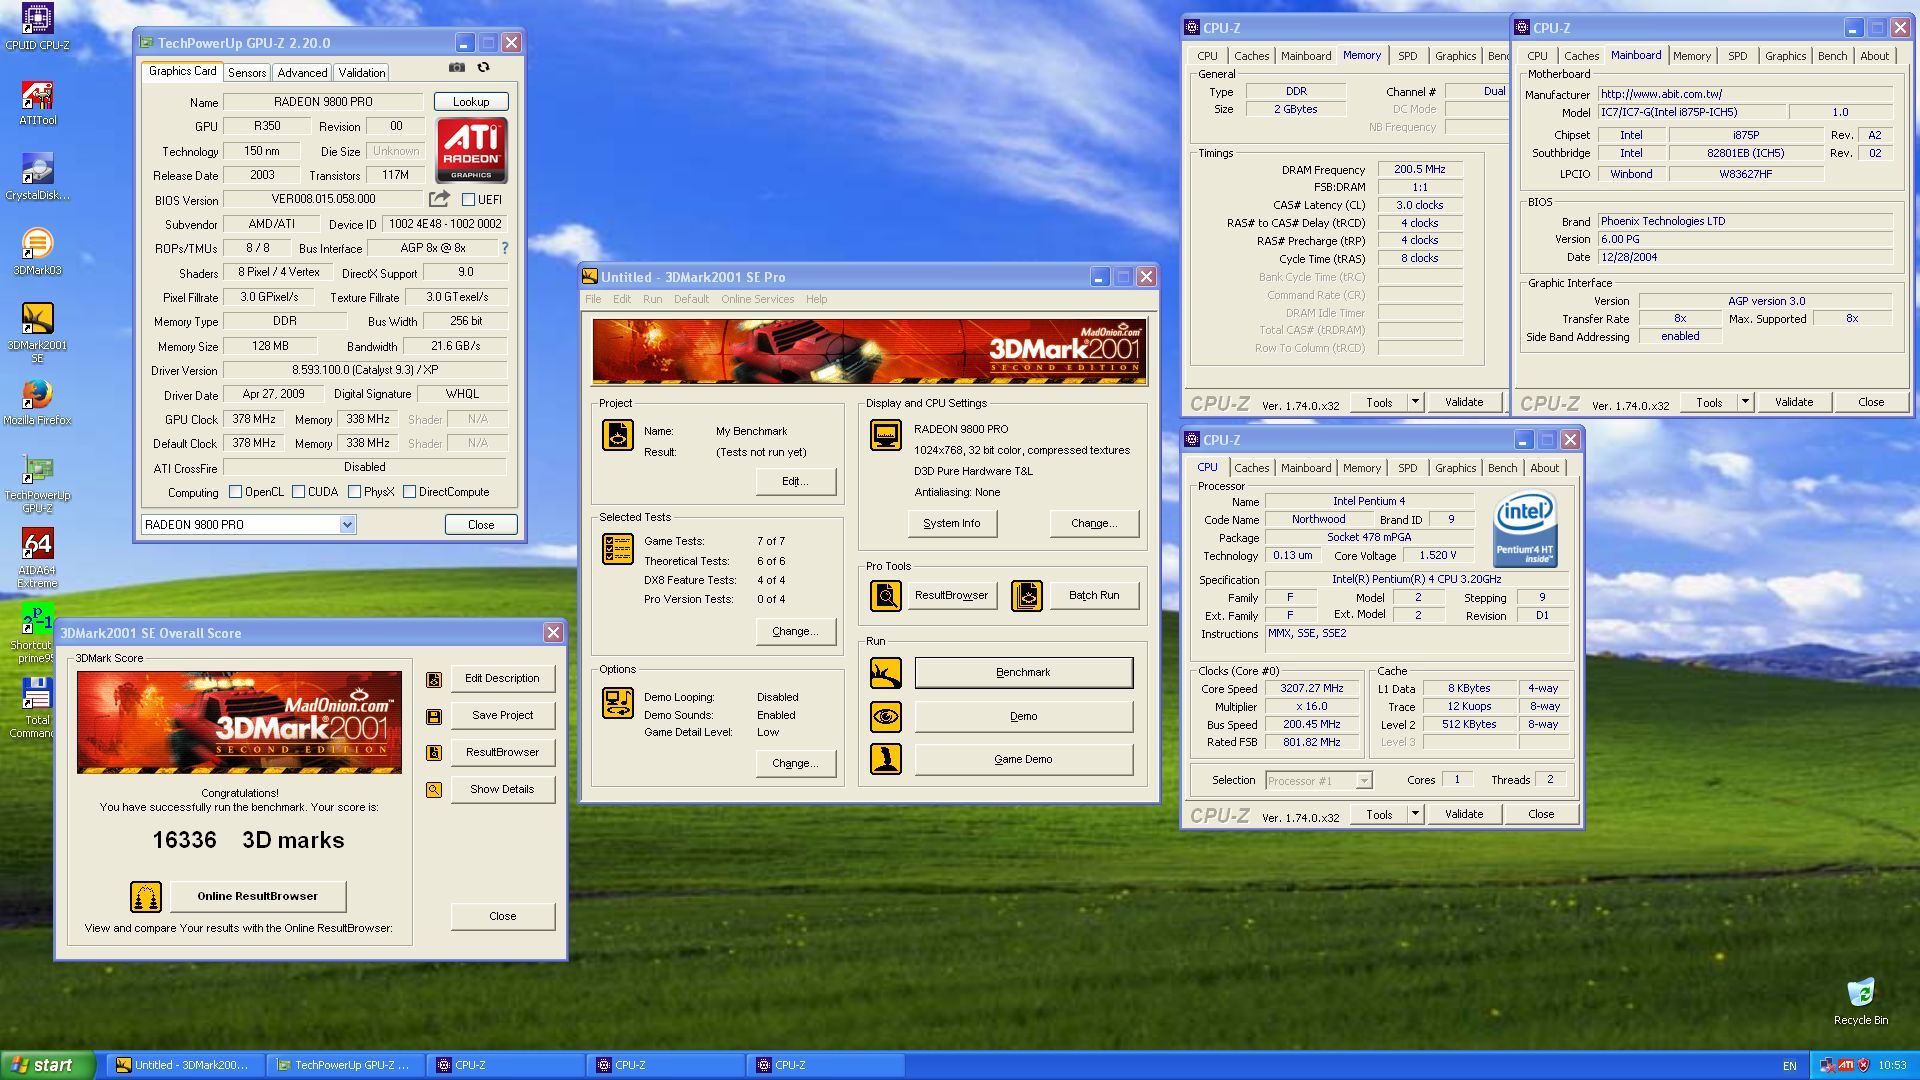1920x1080 pixels.
Task: Click the ResultBrowser magnifier icon
Action: point(885,596)
